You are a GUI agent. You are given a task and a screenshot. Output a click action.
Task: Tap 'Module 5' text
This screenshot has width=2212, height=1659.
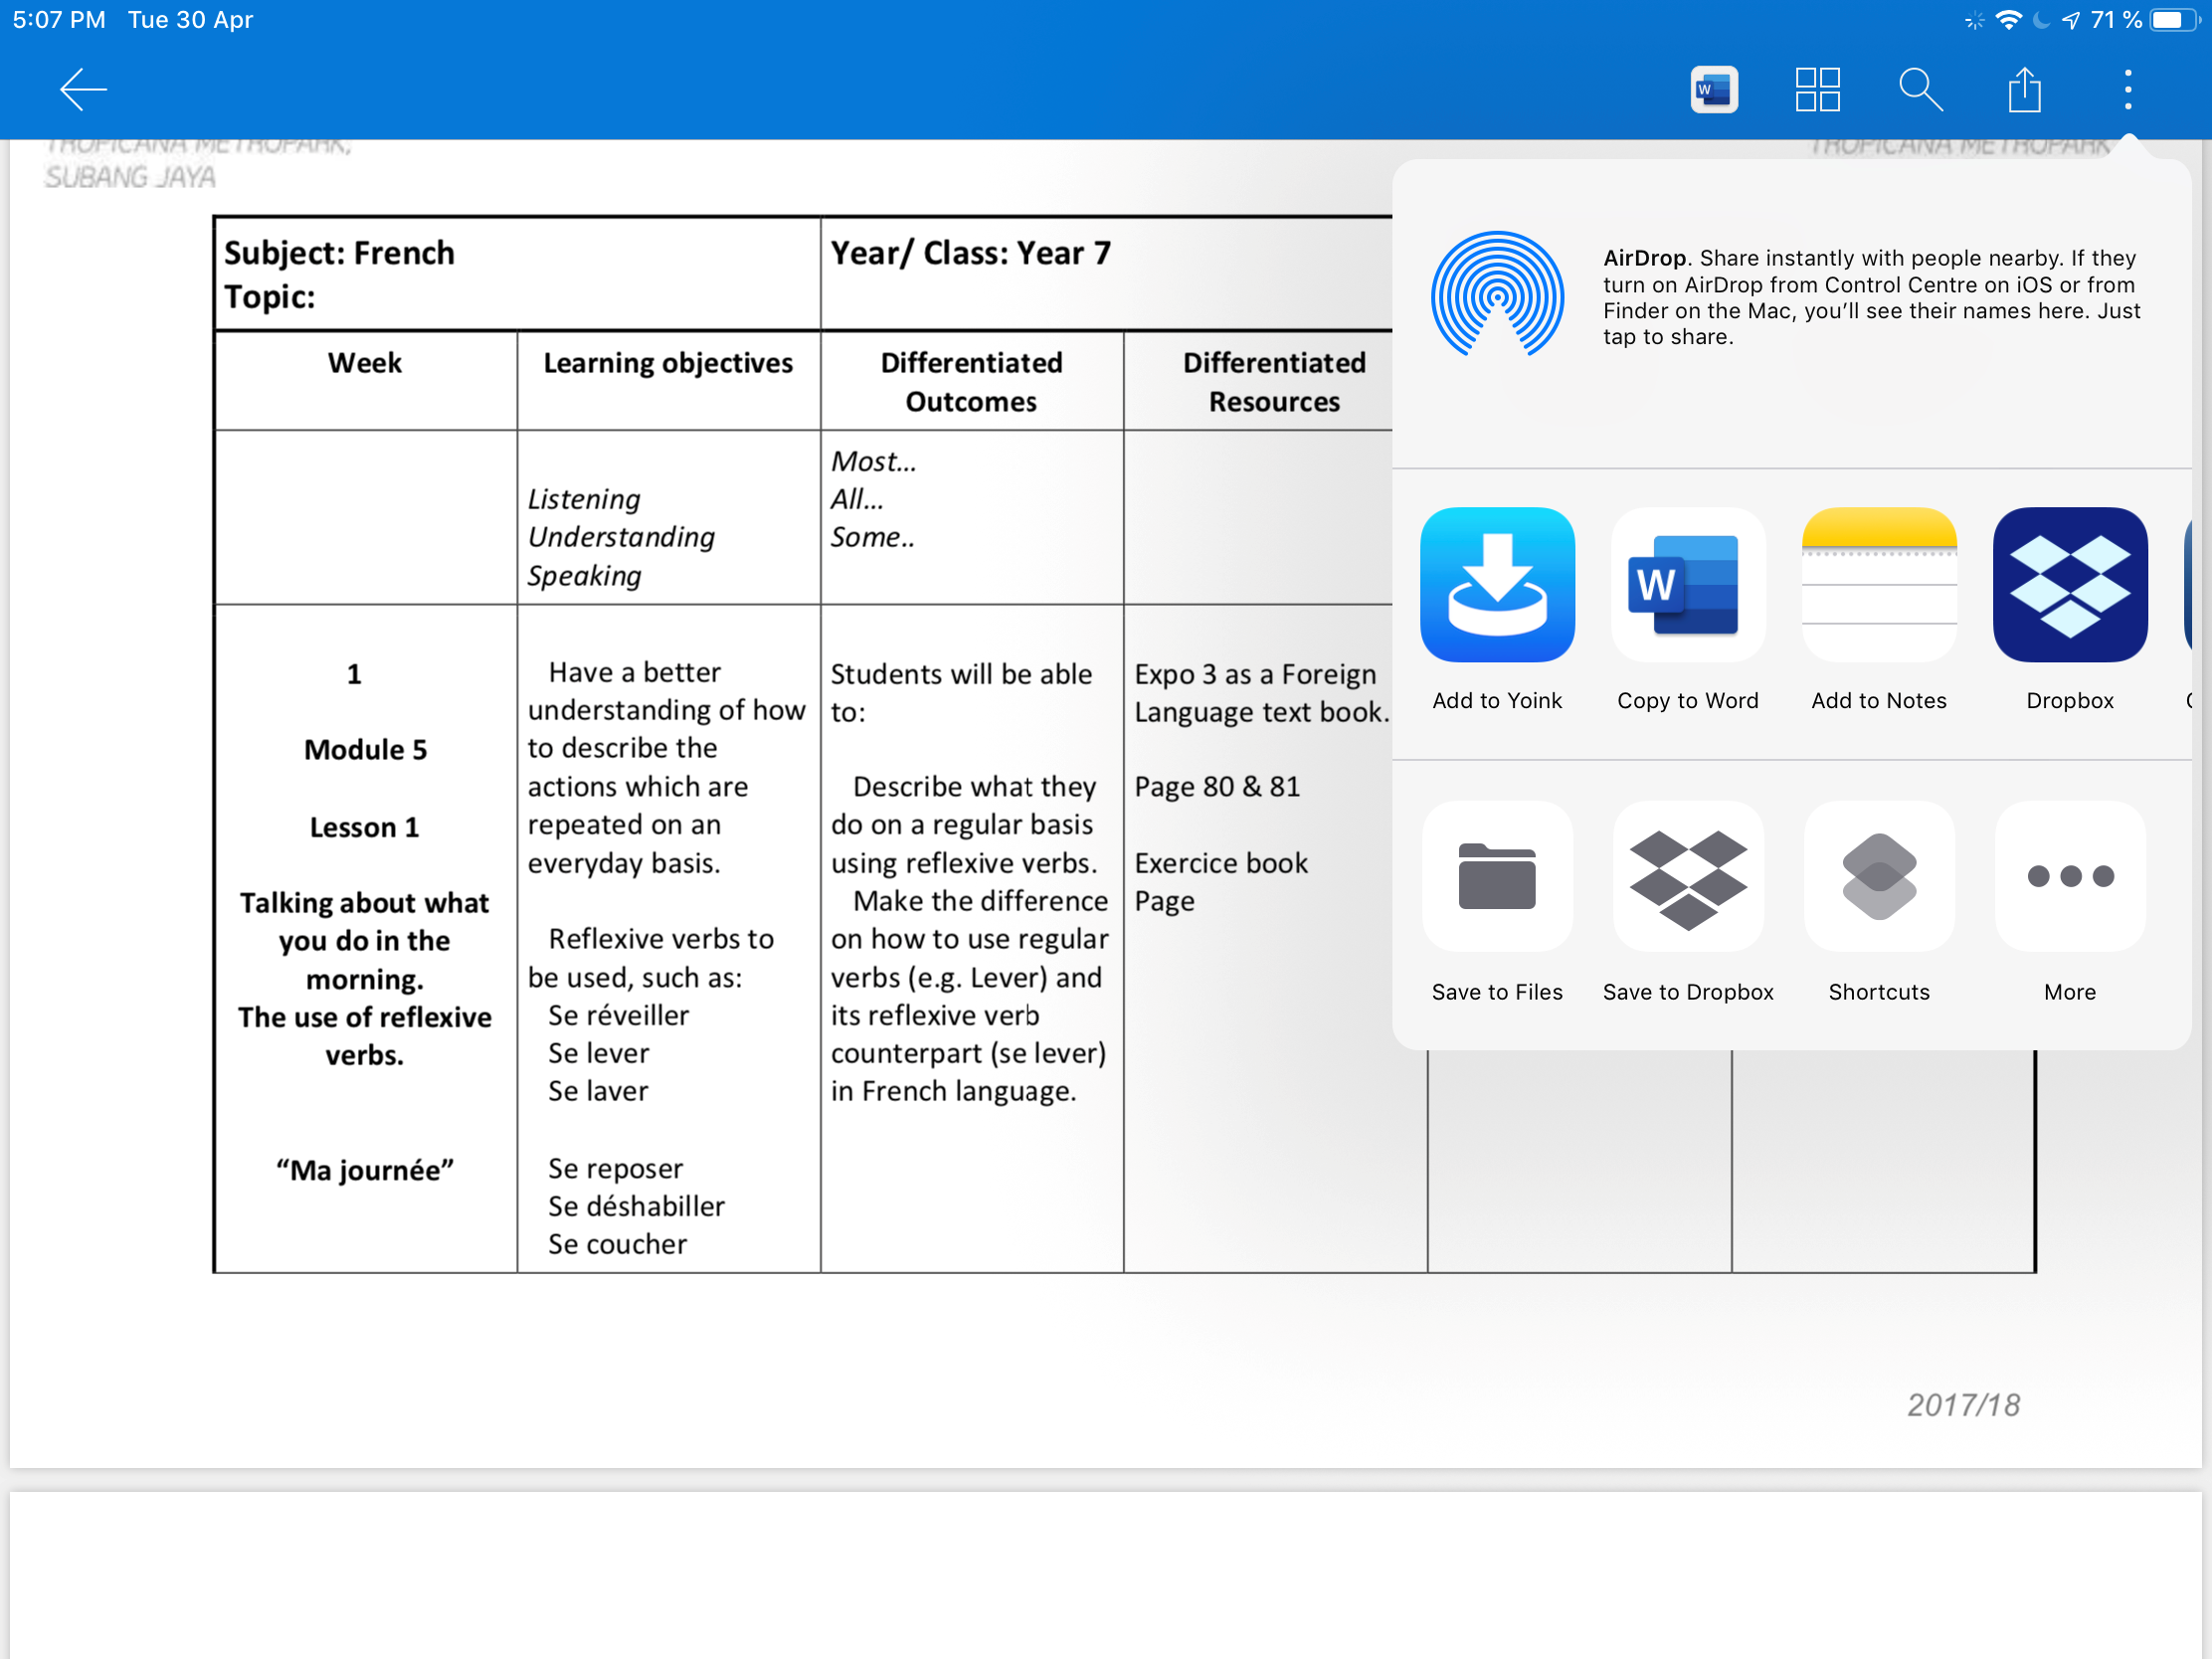[365, 750]
